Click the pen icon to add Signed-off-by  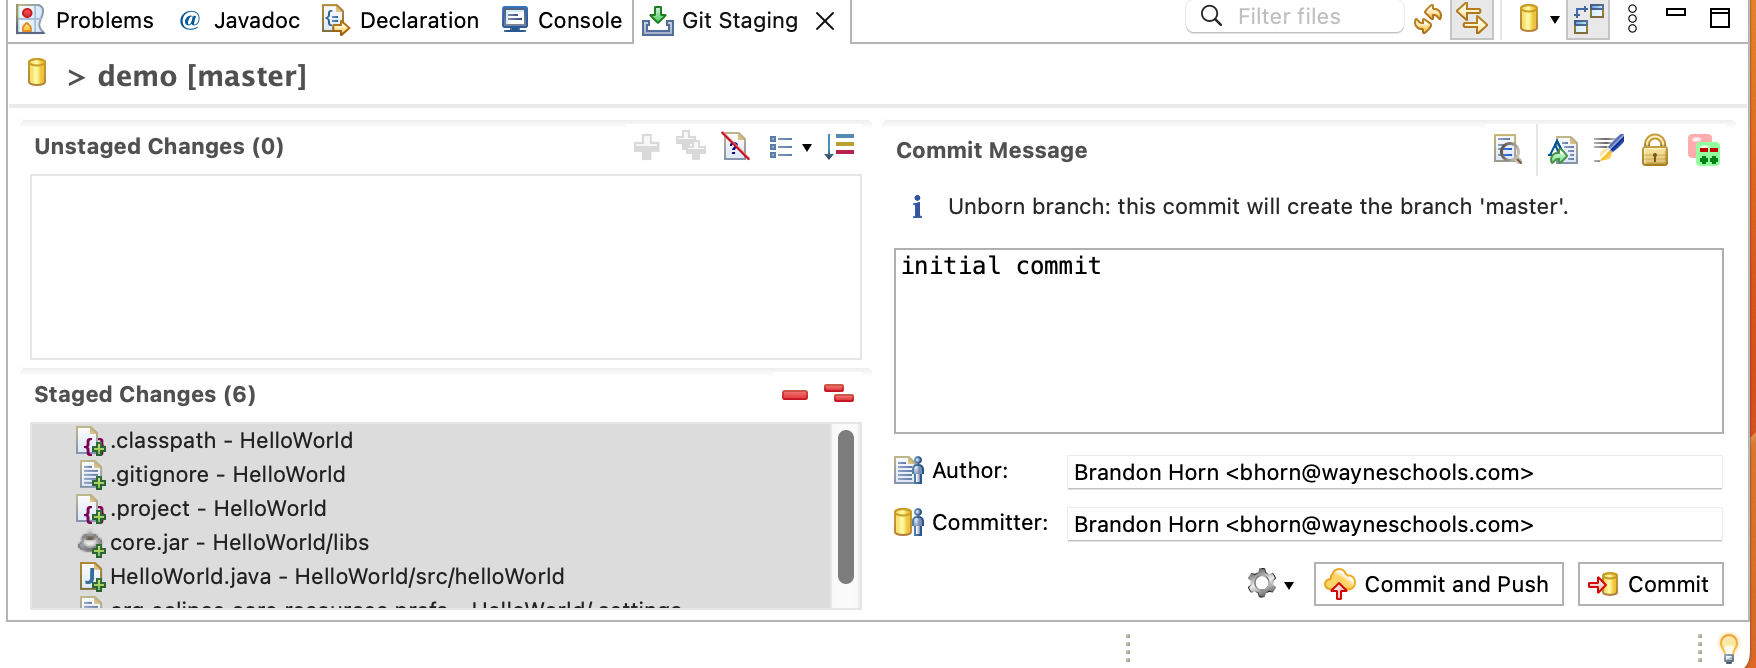pos(1608,150)
